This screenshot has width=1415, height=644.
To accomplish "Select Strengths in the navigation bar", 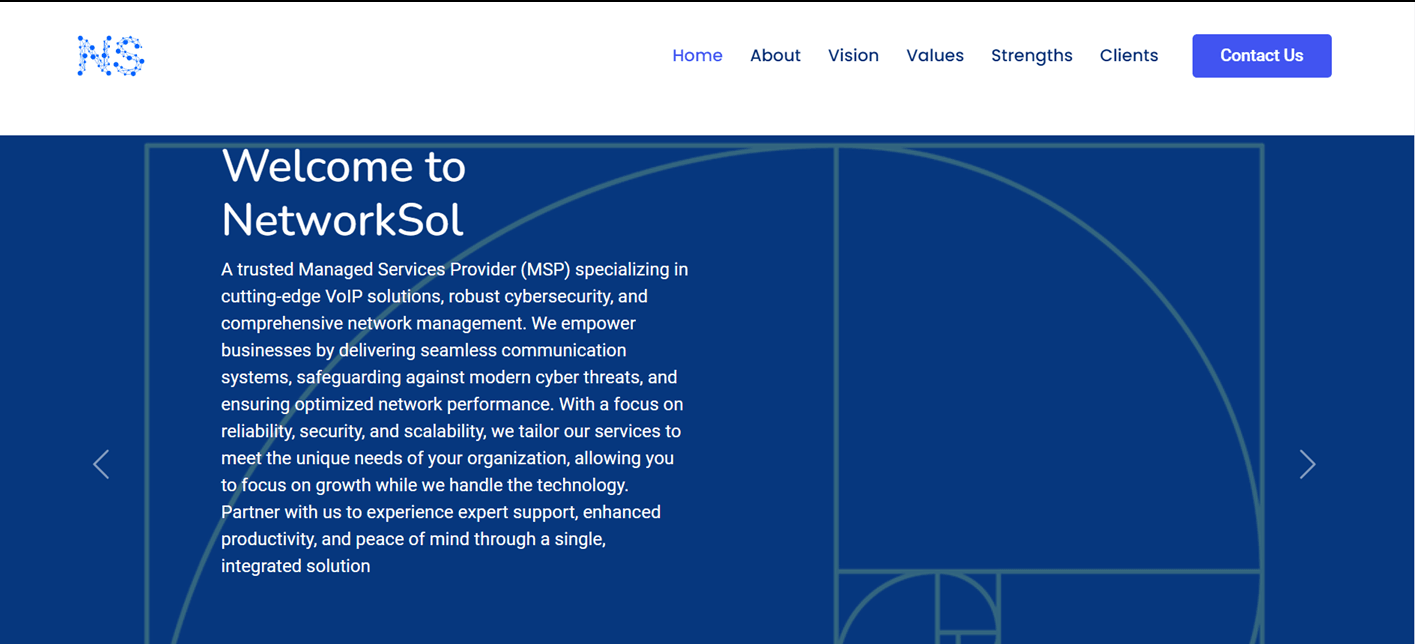I will tap(1032, 56).
